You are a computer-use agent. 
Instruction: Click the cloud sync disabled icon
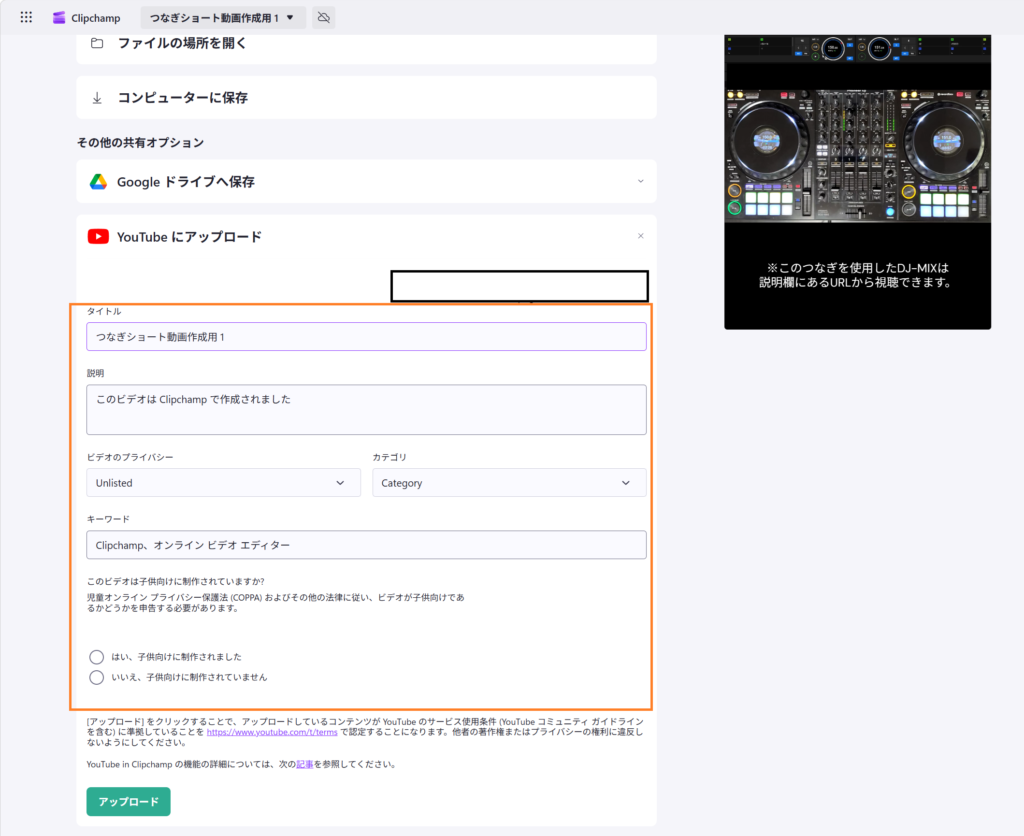[x=323, y=18]
